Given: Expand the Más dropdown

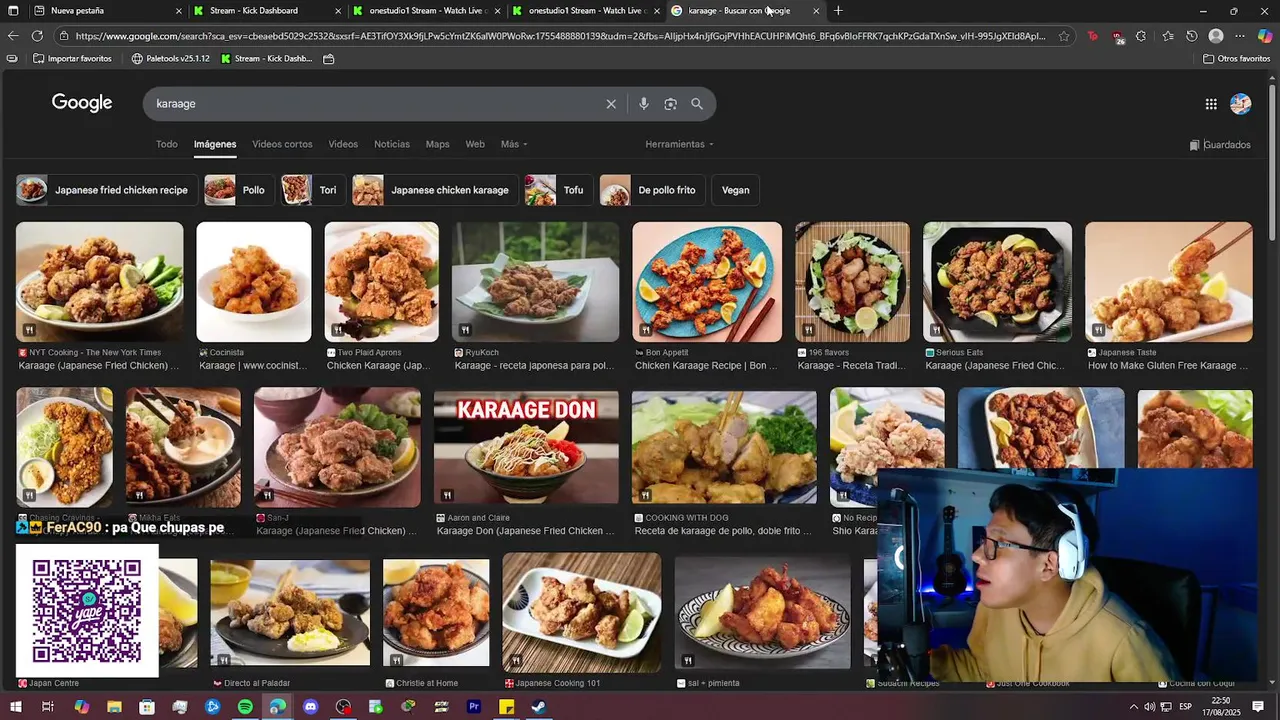Looking at the screenshot, I should pyautogui.click(x=514, y=144).
